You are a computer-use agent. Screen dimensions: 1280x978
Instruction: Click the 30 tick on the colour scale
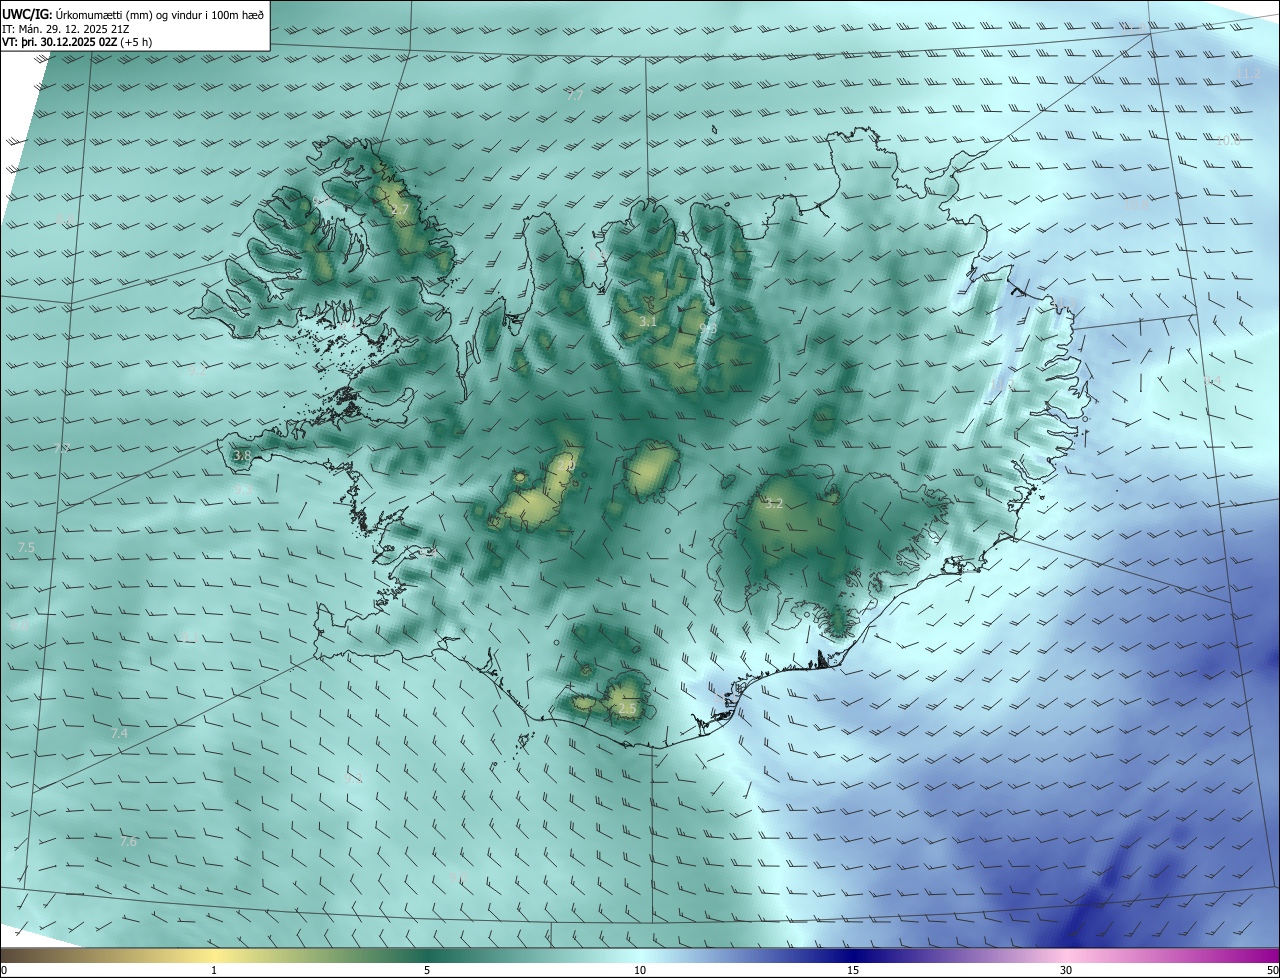[1066, 970]
